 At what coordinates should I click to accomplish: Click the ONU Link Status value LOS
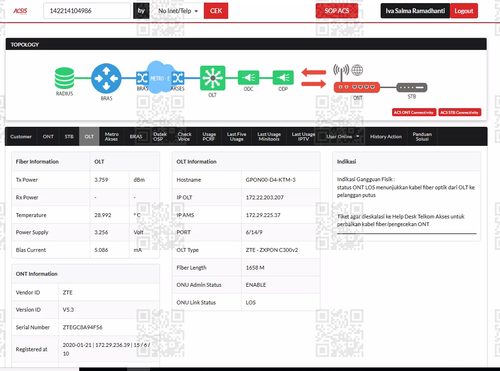tap(251, 303)
